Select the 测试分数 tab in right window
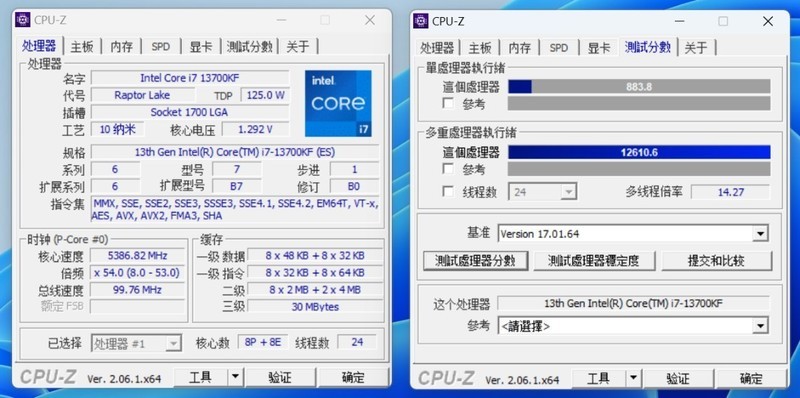 click(x=648, y=47)
